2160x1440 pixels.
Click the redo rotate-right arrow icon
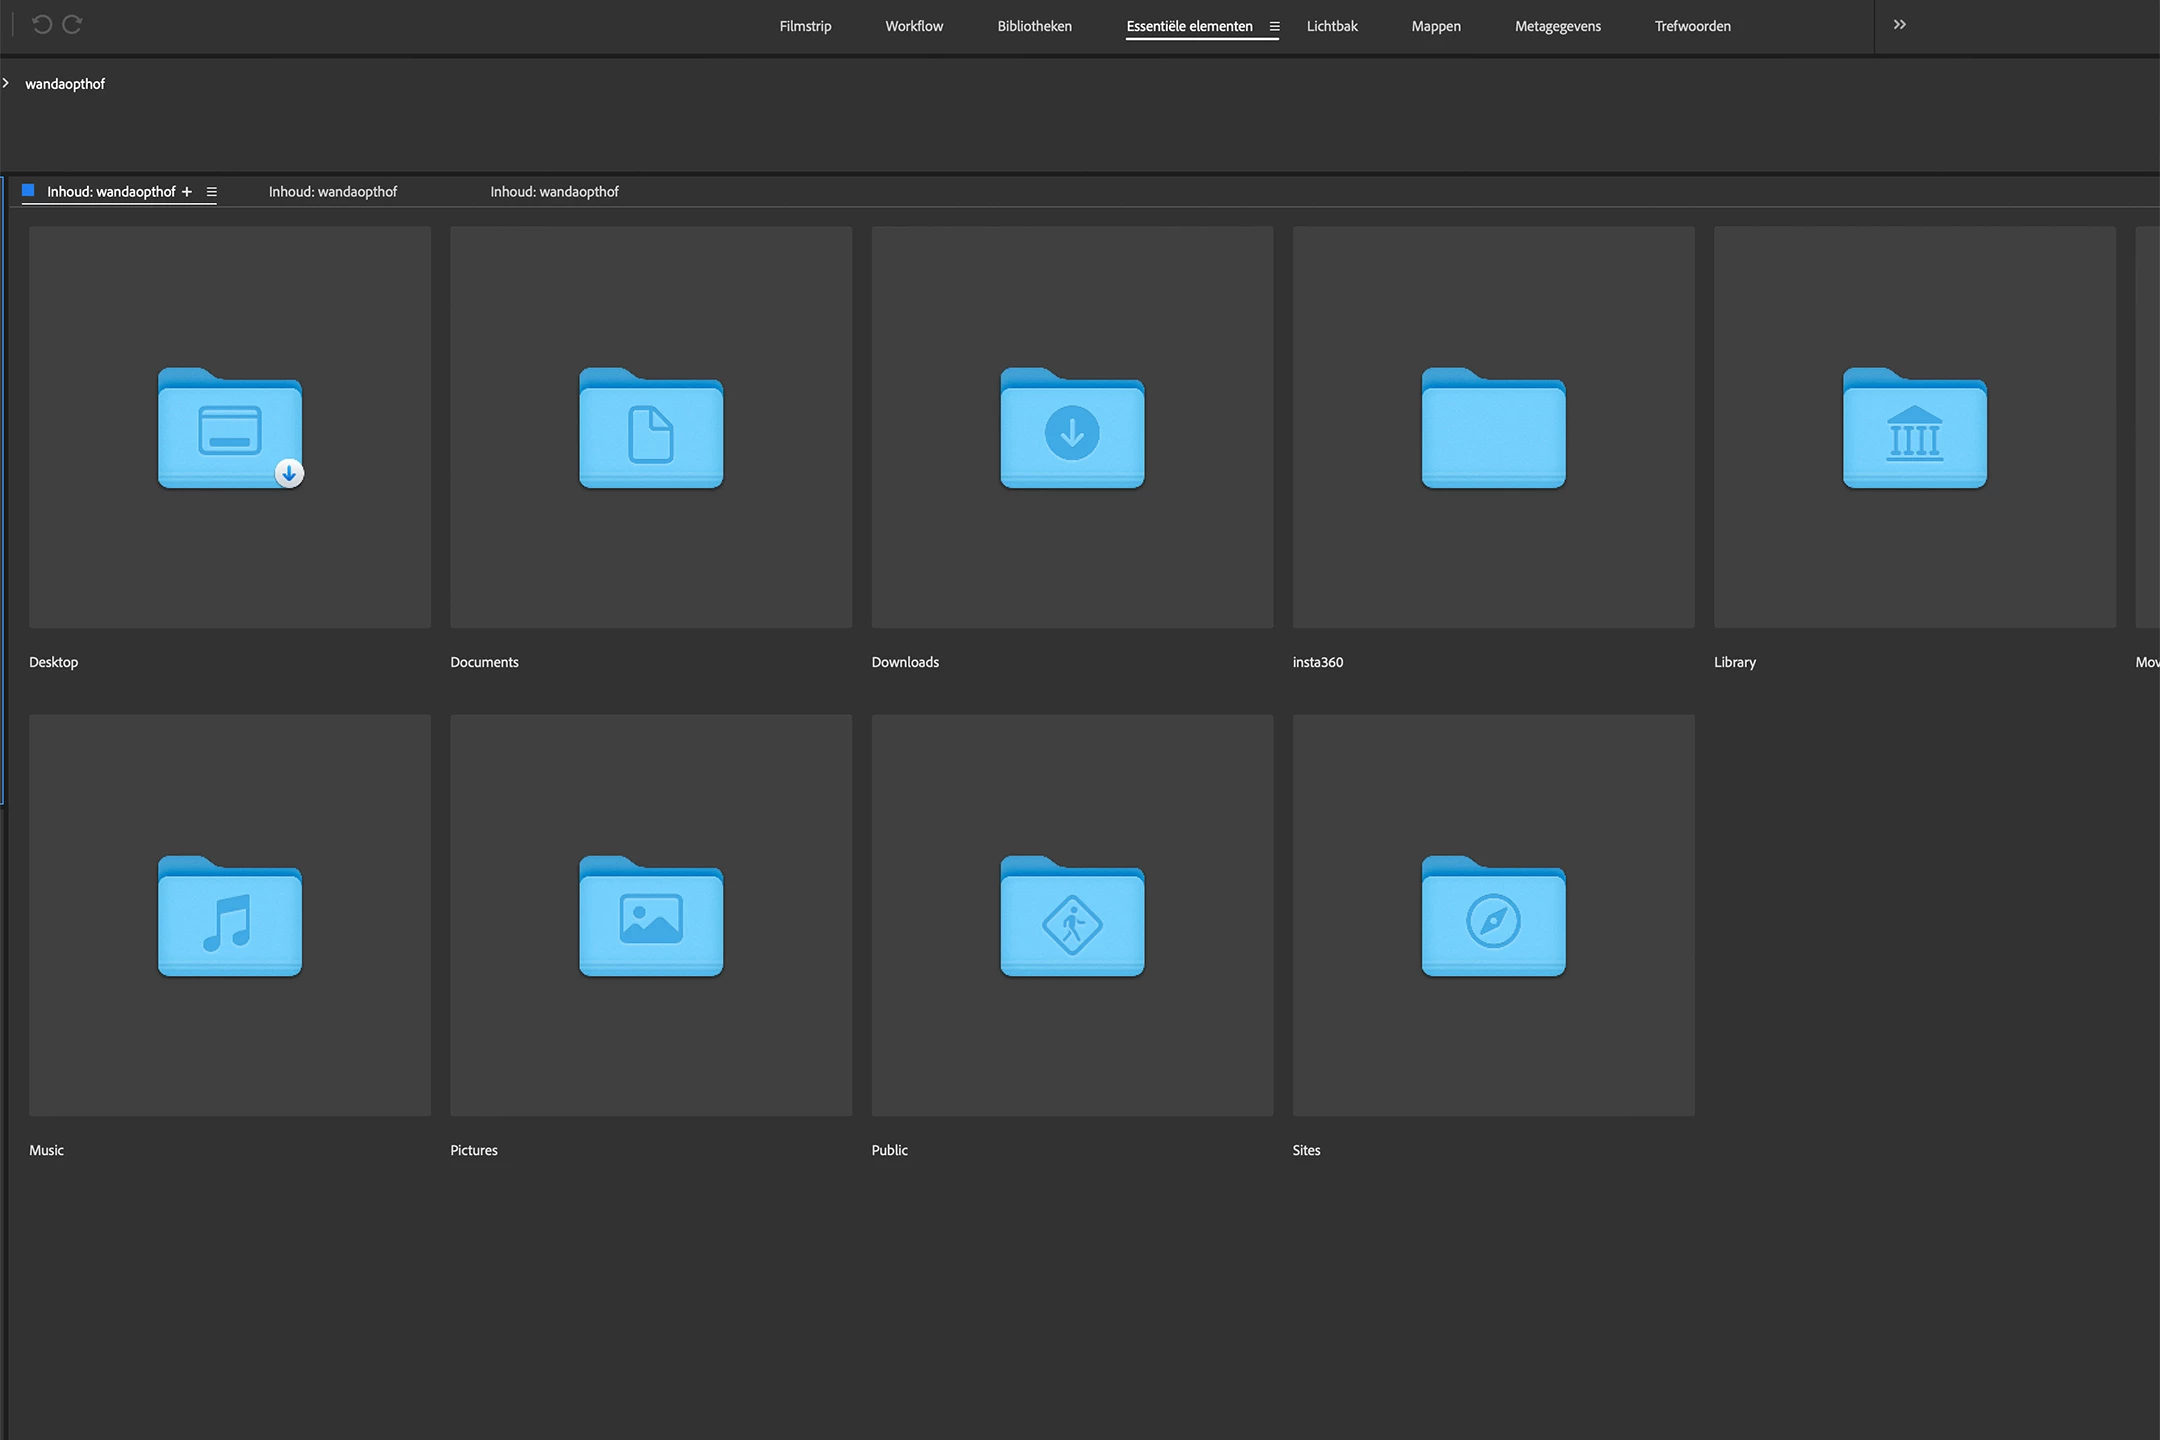[x=72, y=25]
